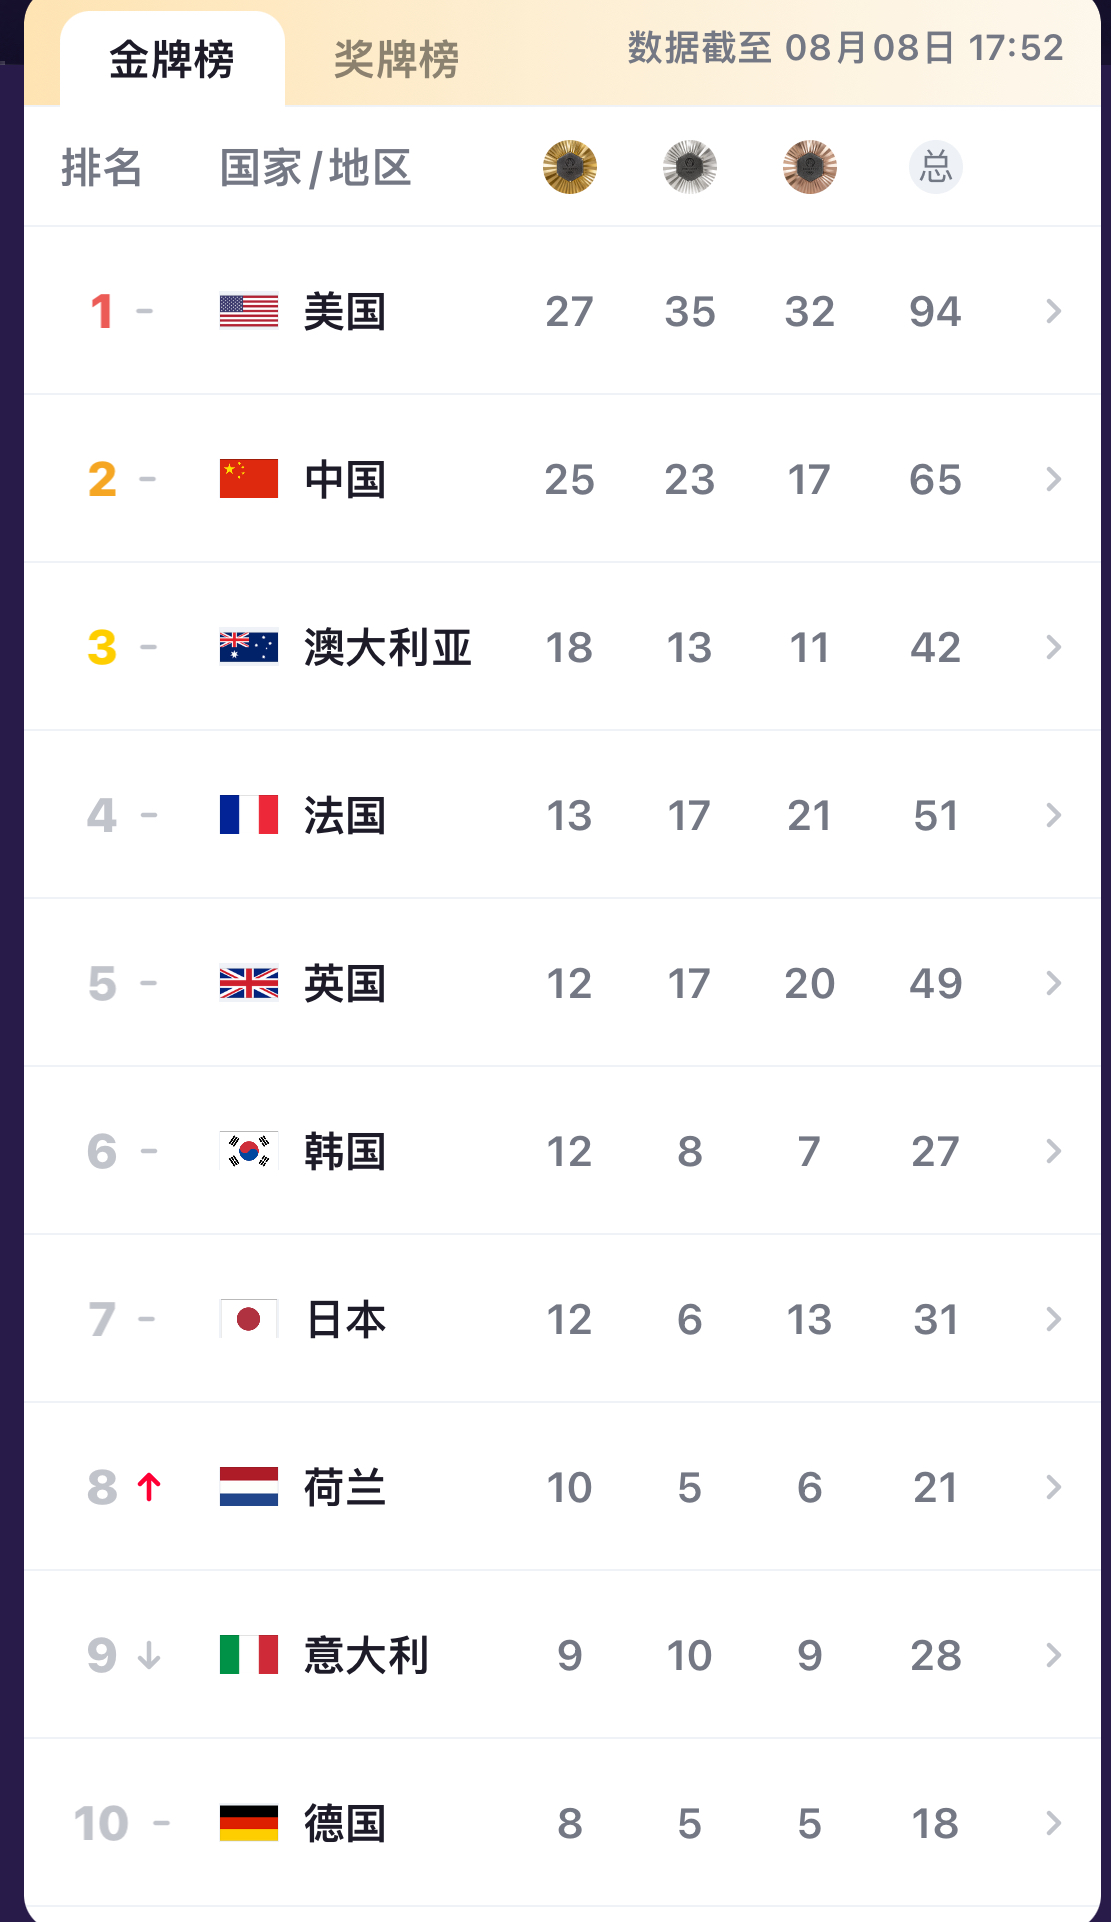
Task: Click the bronze medal column icon
Action: [x=810, y=167]
